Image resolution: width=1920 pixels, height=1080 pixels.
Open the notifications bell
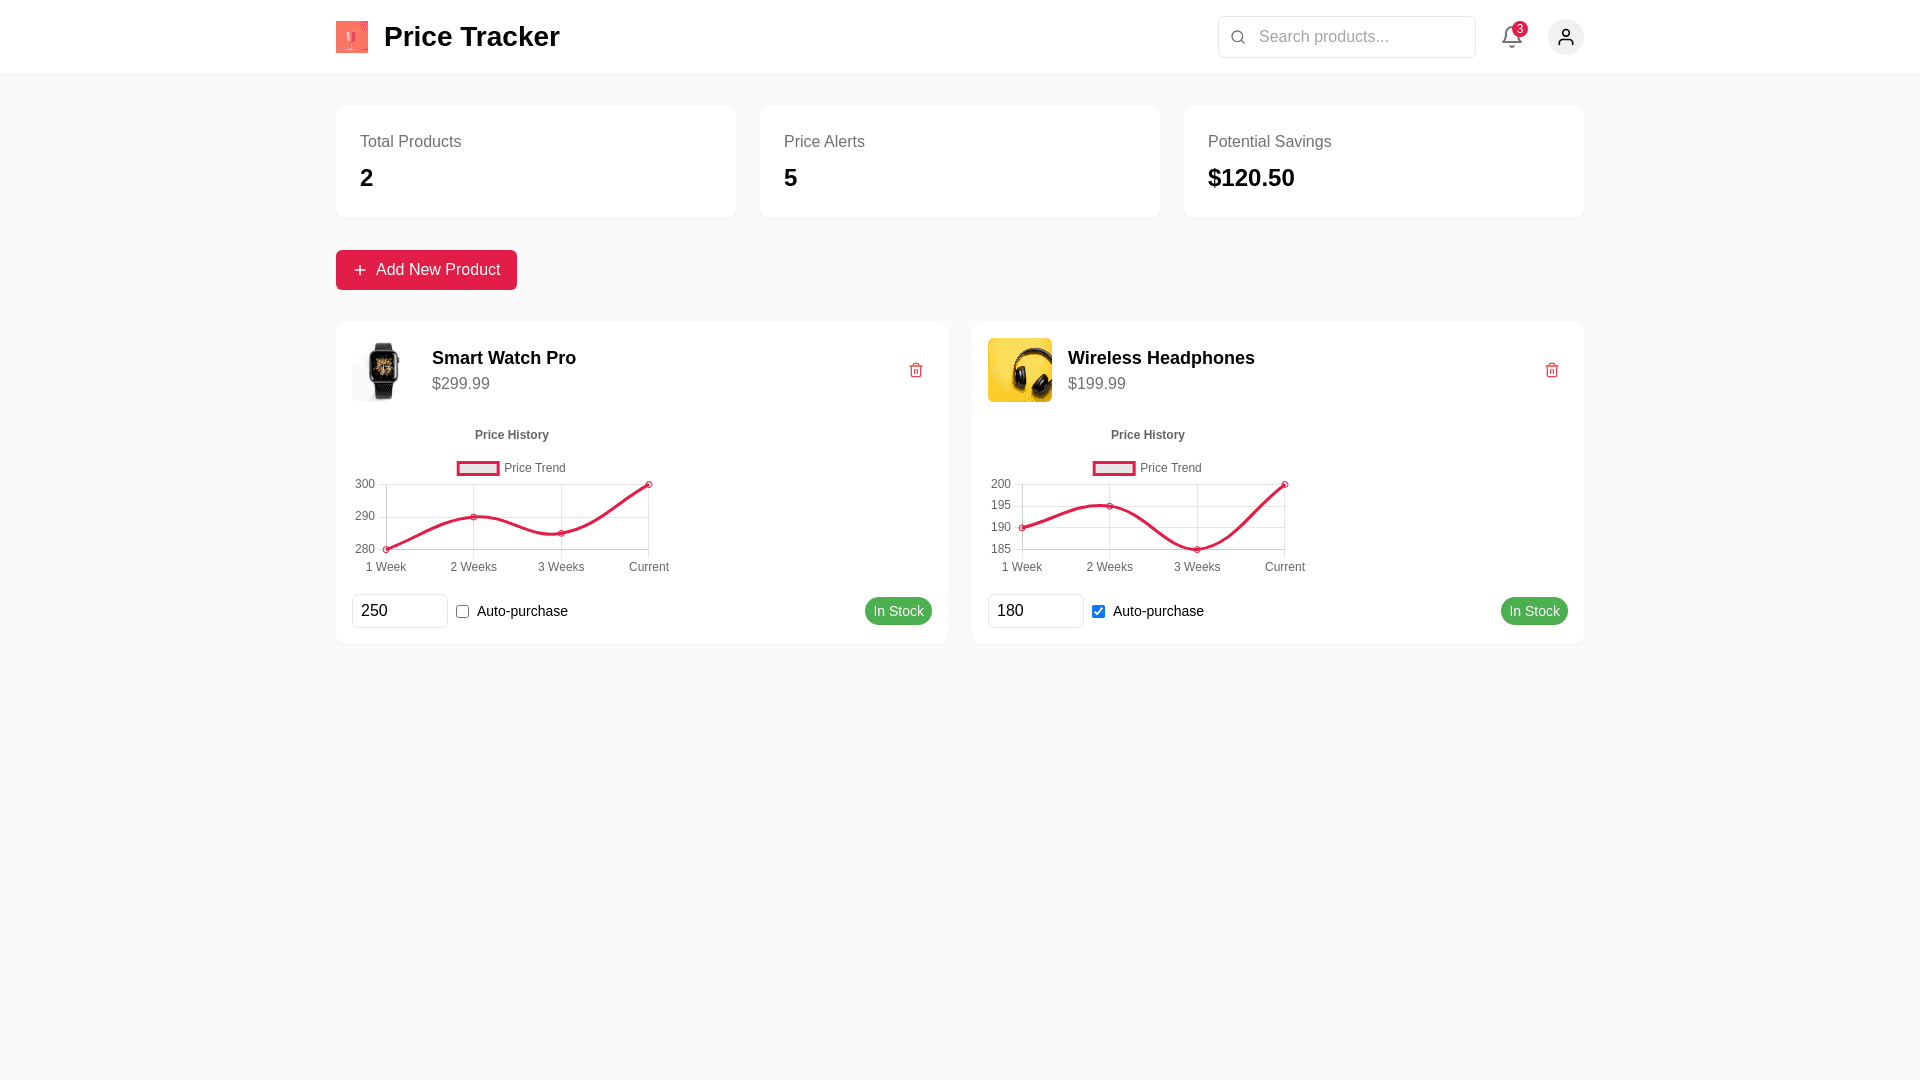(x=1511, y=37)
